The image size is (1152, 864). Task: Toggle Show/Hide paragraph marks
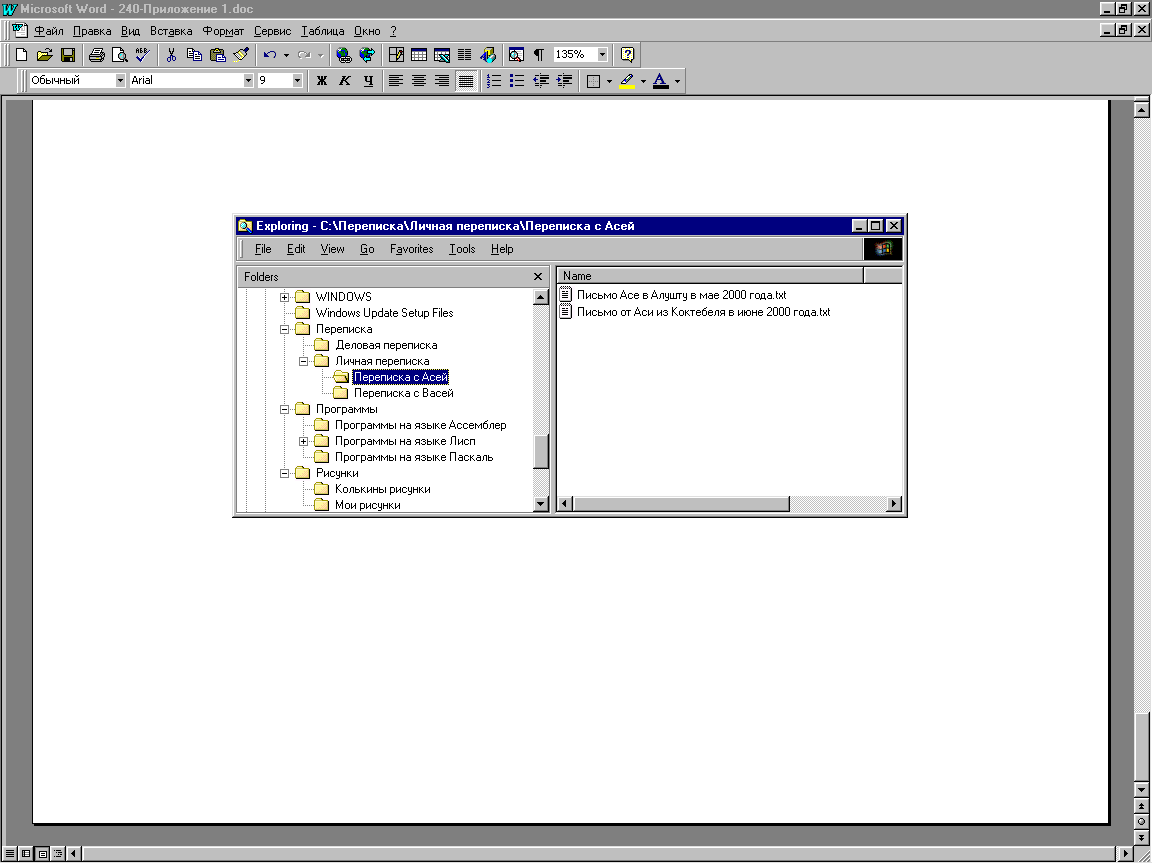[x=539, y=54]
